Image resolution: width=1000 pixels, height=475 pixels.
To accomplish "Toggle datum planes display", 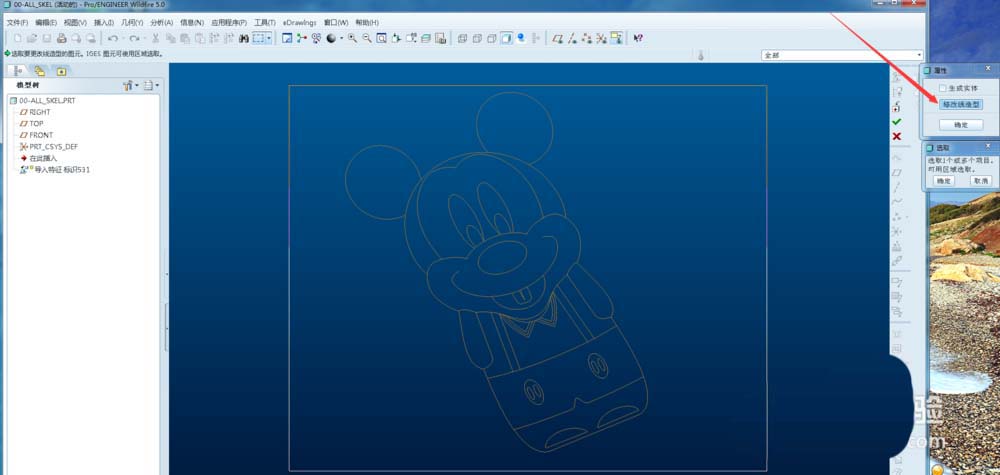I will click(x=557, y=38).
